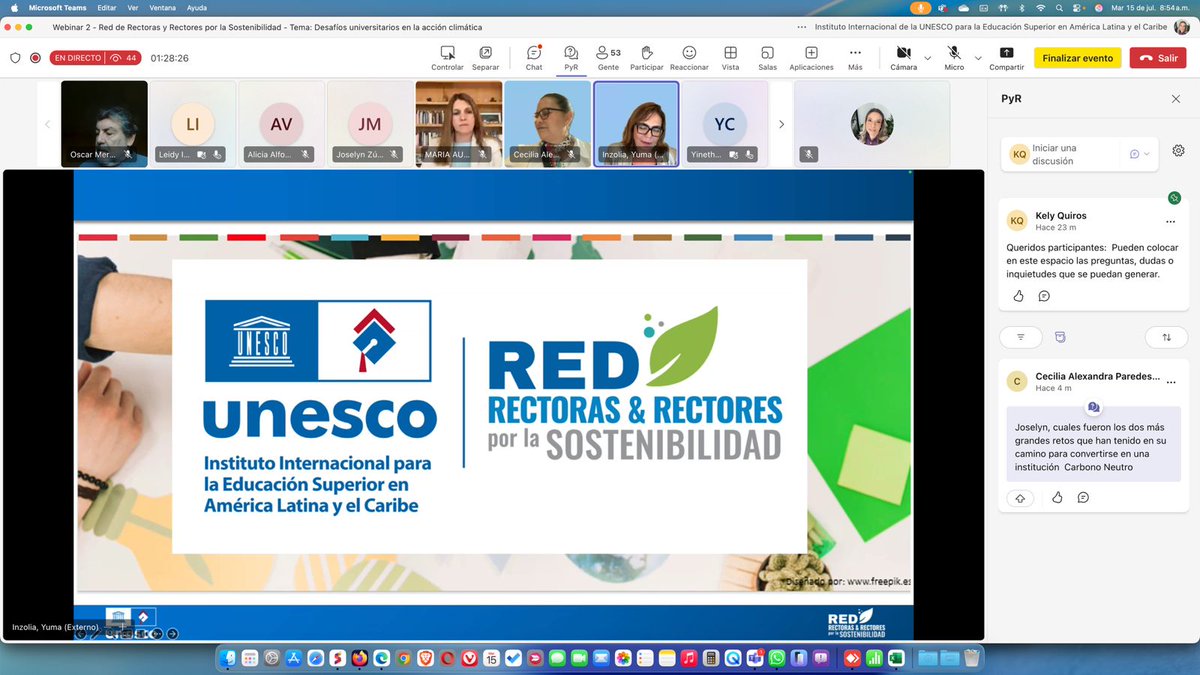Toggle the Micro mute state
This screenshot has height=675, width=1200.
tap(954, 58)
